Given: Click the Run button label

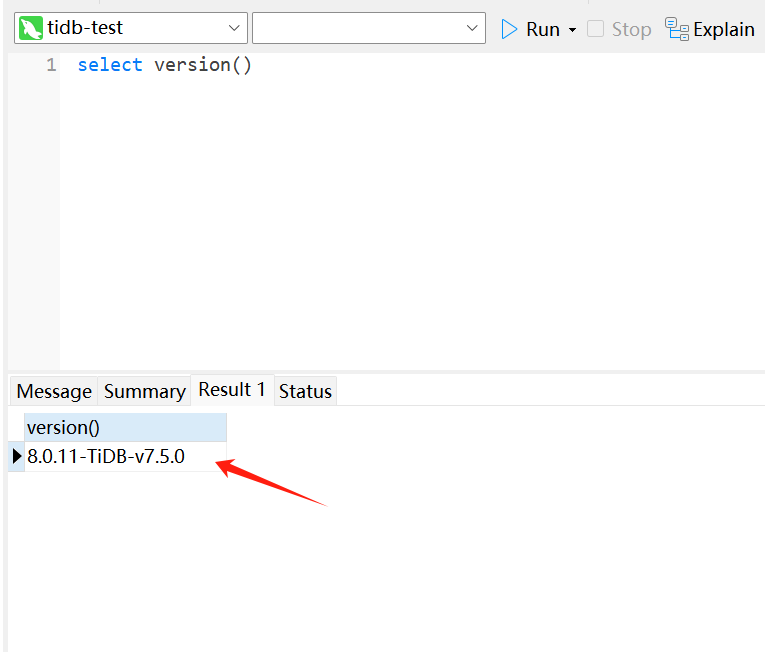Looking at the screenshot, I should [x=543, y=29].
